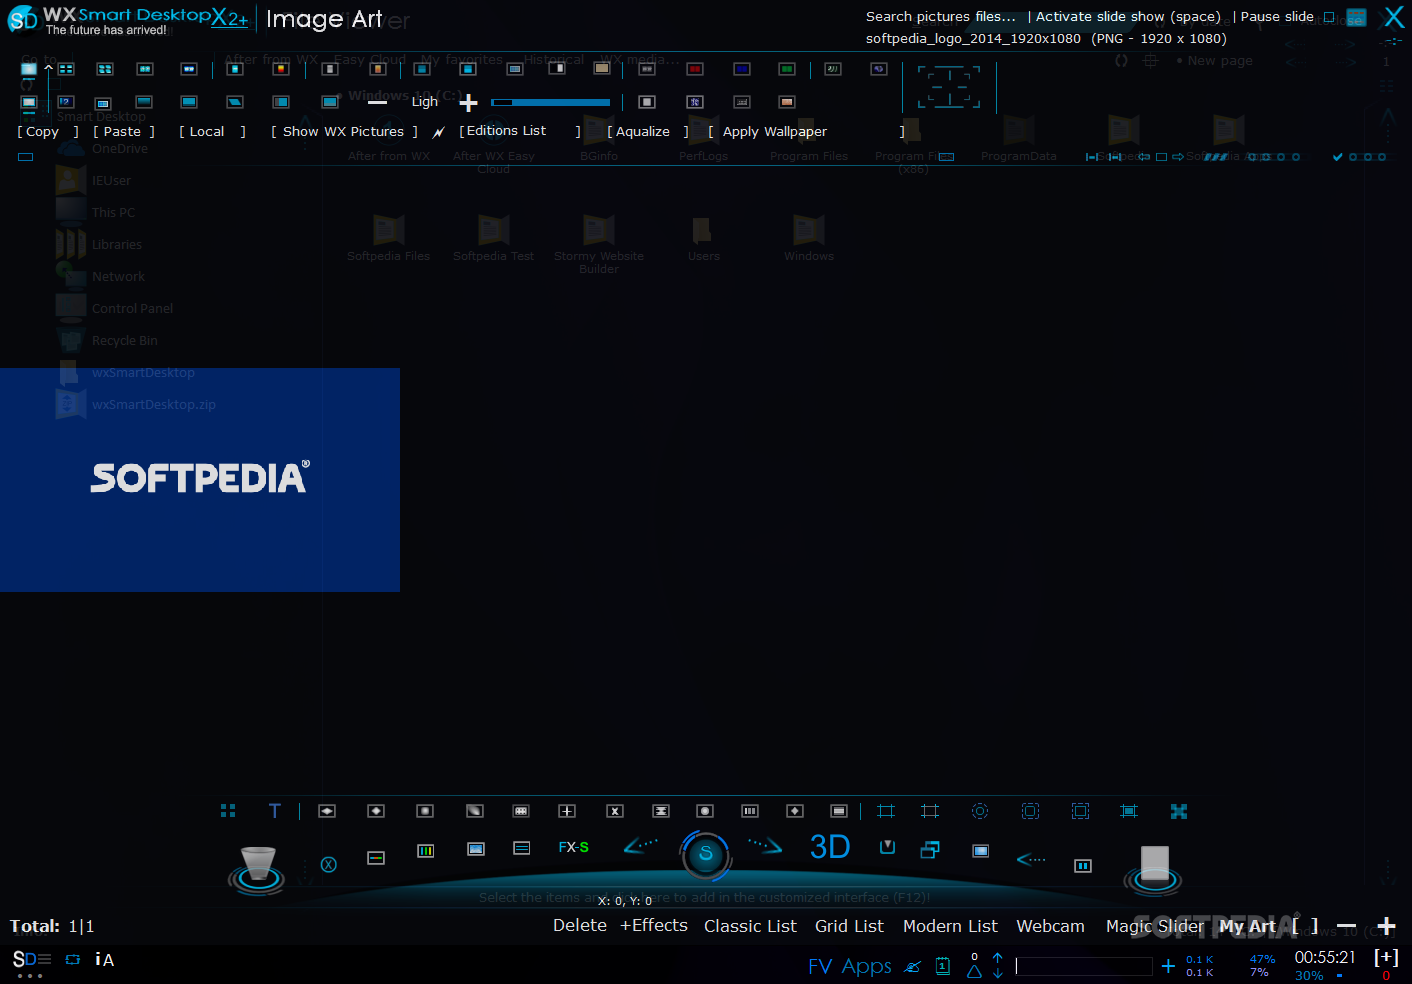Open the Classic List view
Viewport: 1412px width, 984px height.
[750, 926]
